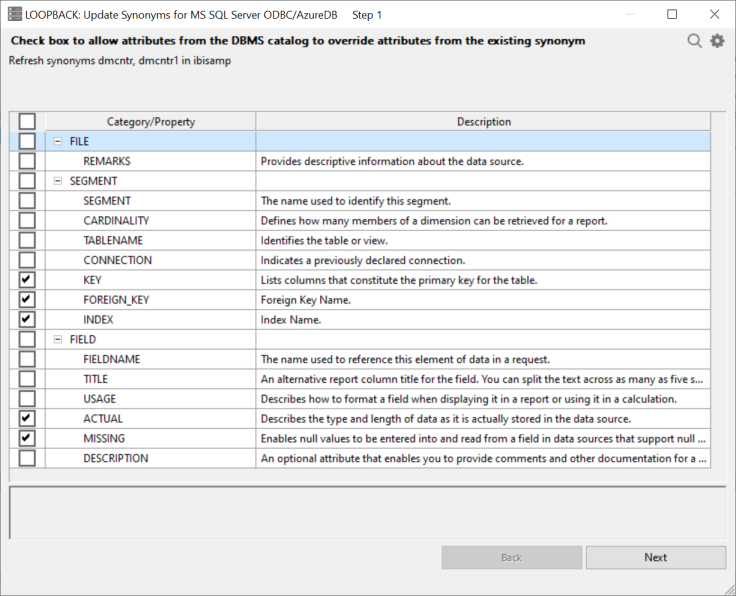This screenshot has width=736, height=596.
Task: Click the search magnifier icon
Action: [694, 41]
